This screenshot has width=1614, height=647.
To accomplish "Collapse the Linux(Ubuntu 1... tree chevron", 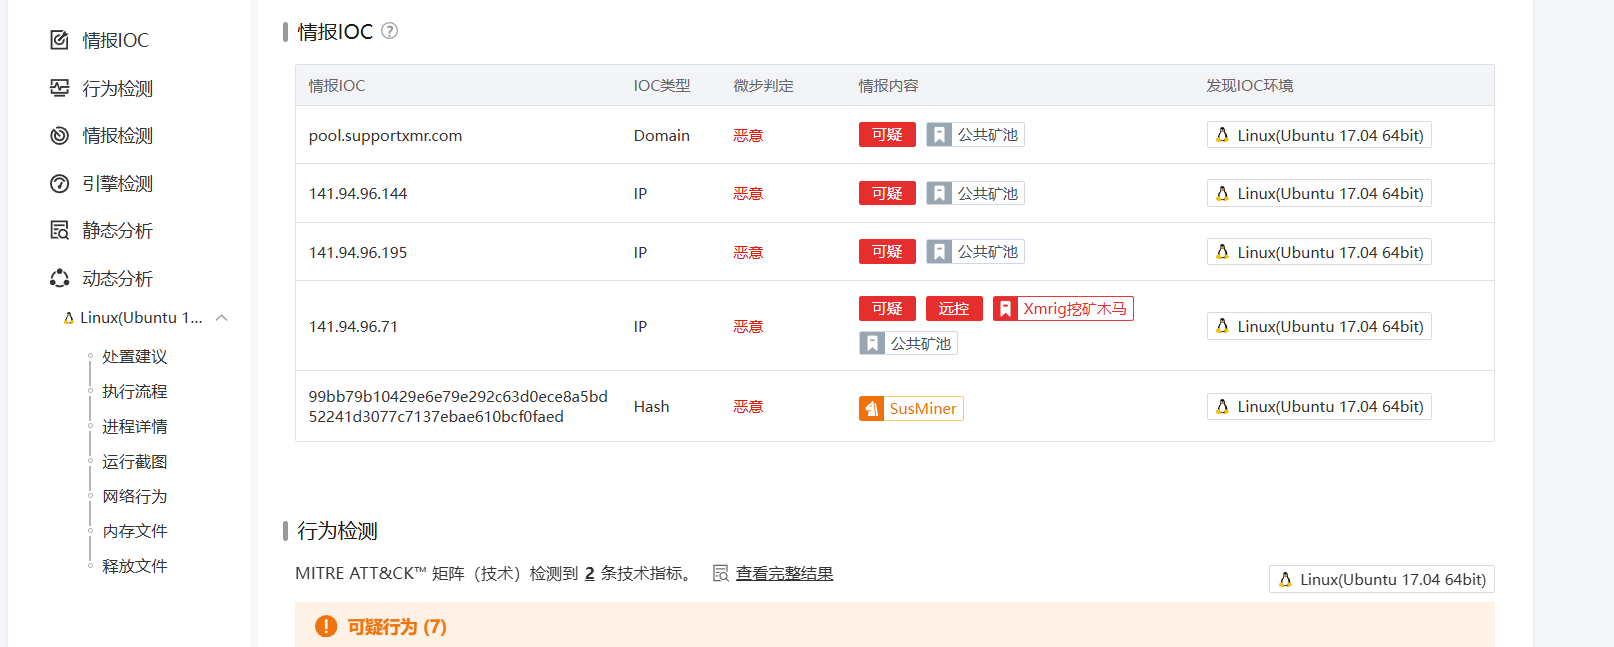I will [x=222, y=318].
